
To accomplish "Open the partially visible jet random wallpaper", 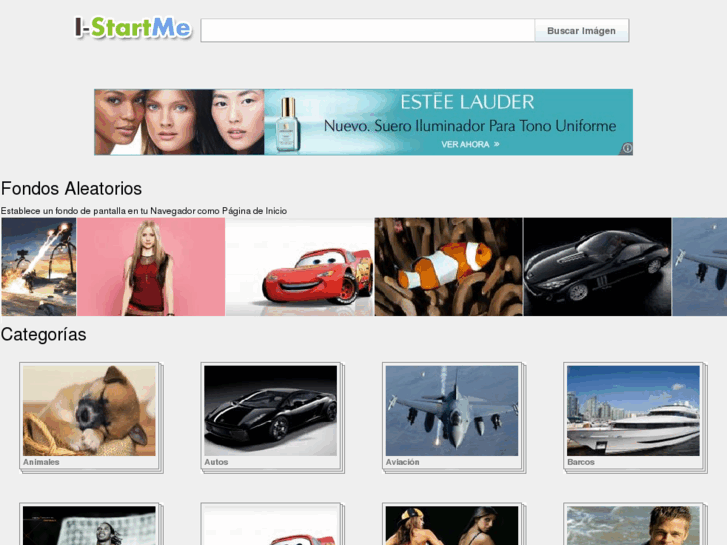I will (x=700, y=267).
